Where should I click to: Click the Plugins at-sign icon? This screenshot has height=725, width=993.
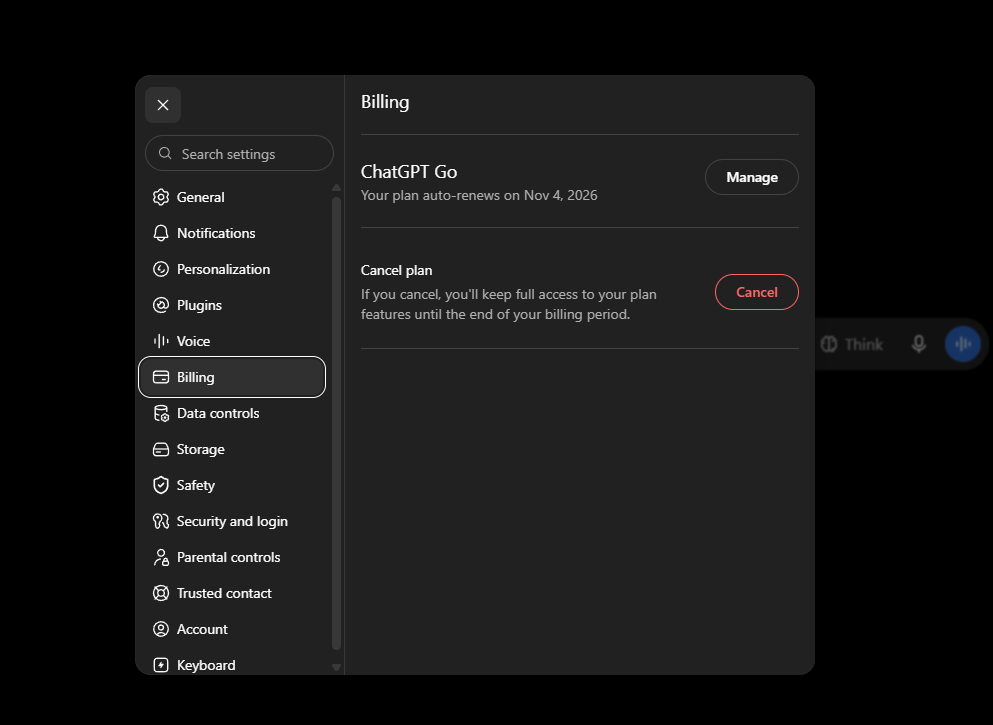(161, 305)
